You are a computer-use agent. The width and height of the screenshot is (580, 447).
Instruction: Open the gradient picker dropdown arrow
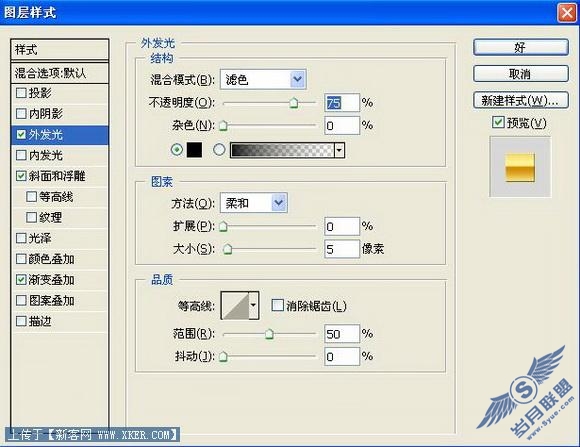coord(339,150)
